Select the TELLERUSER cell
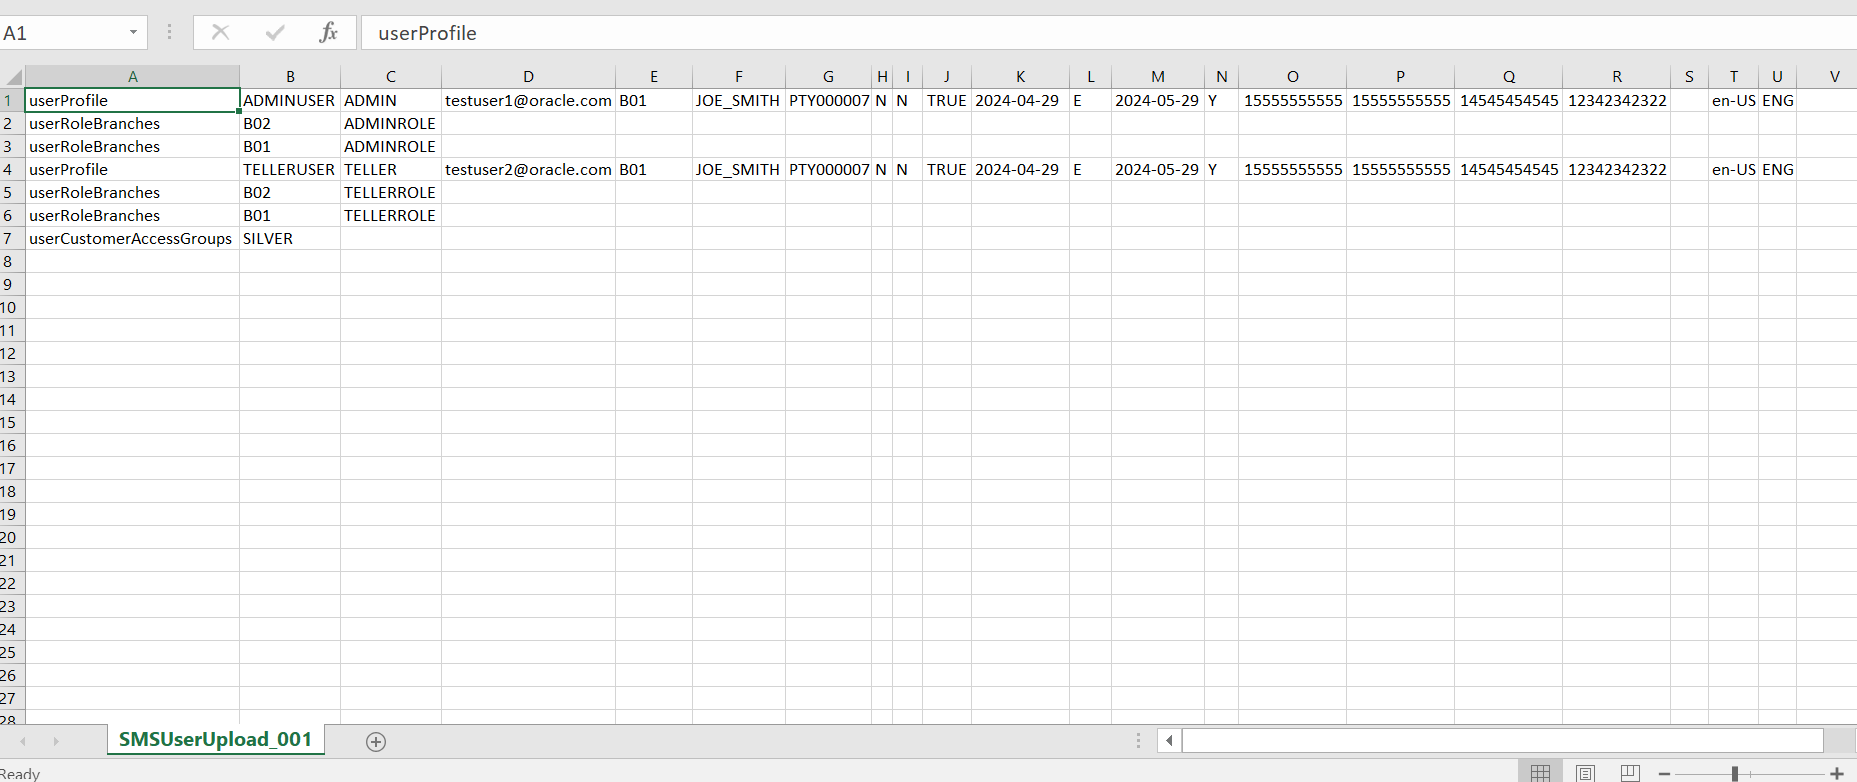The height and width of the screenshot is (782, 1857). [290, 170]
